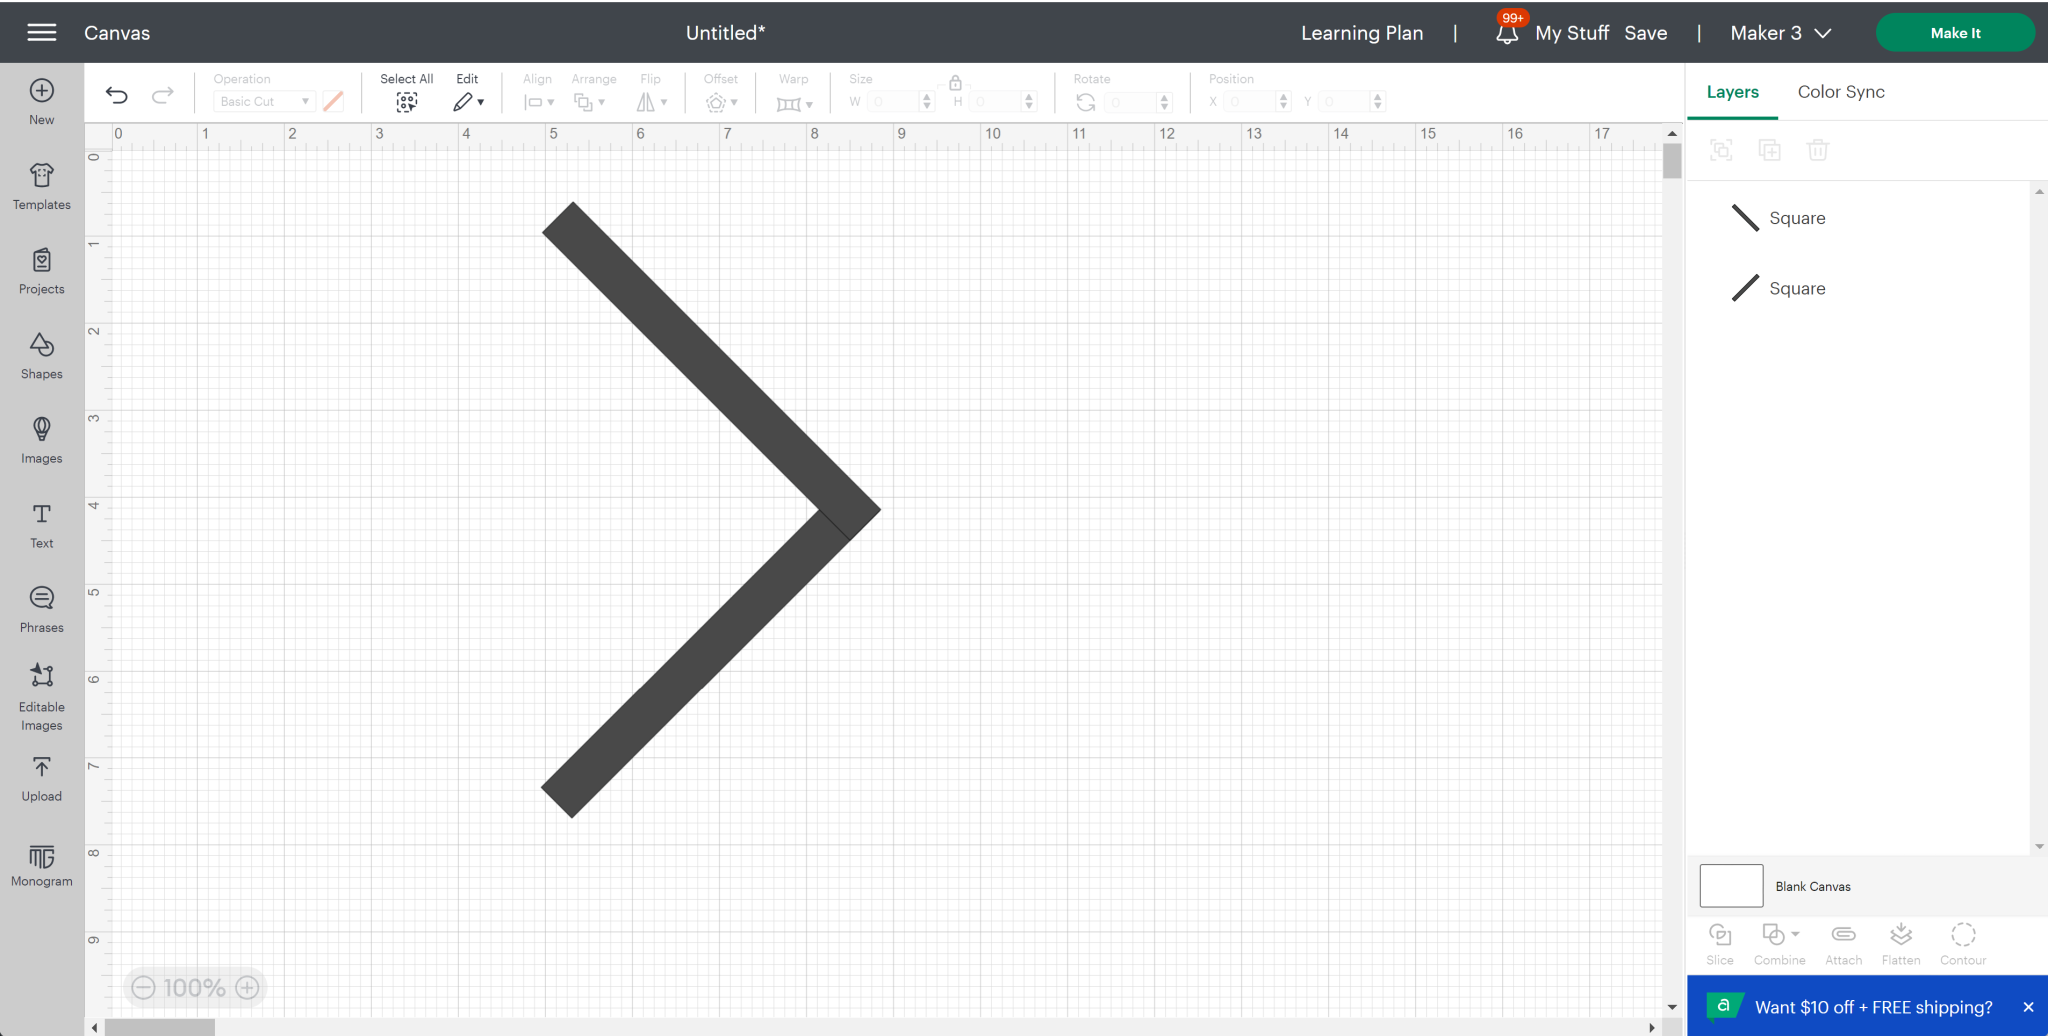Click the Flatten tool
The image size is (2048, 1036).
1901,944
